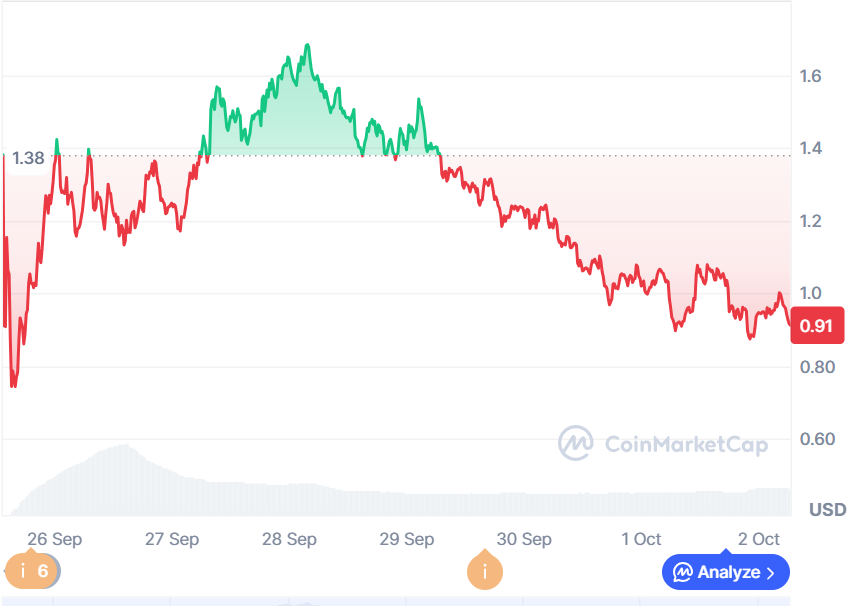Select the 30 Sep date label
Viewport: 863px width, 606px height.
(x=524, y=539)
